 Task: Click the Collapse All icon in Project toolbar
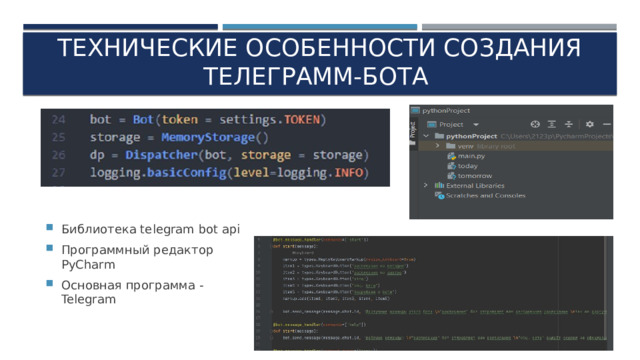pyautogui.click(x=569, y=124)
